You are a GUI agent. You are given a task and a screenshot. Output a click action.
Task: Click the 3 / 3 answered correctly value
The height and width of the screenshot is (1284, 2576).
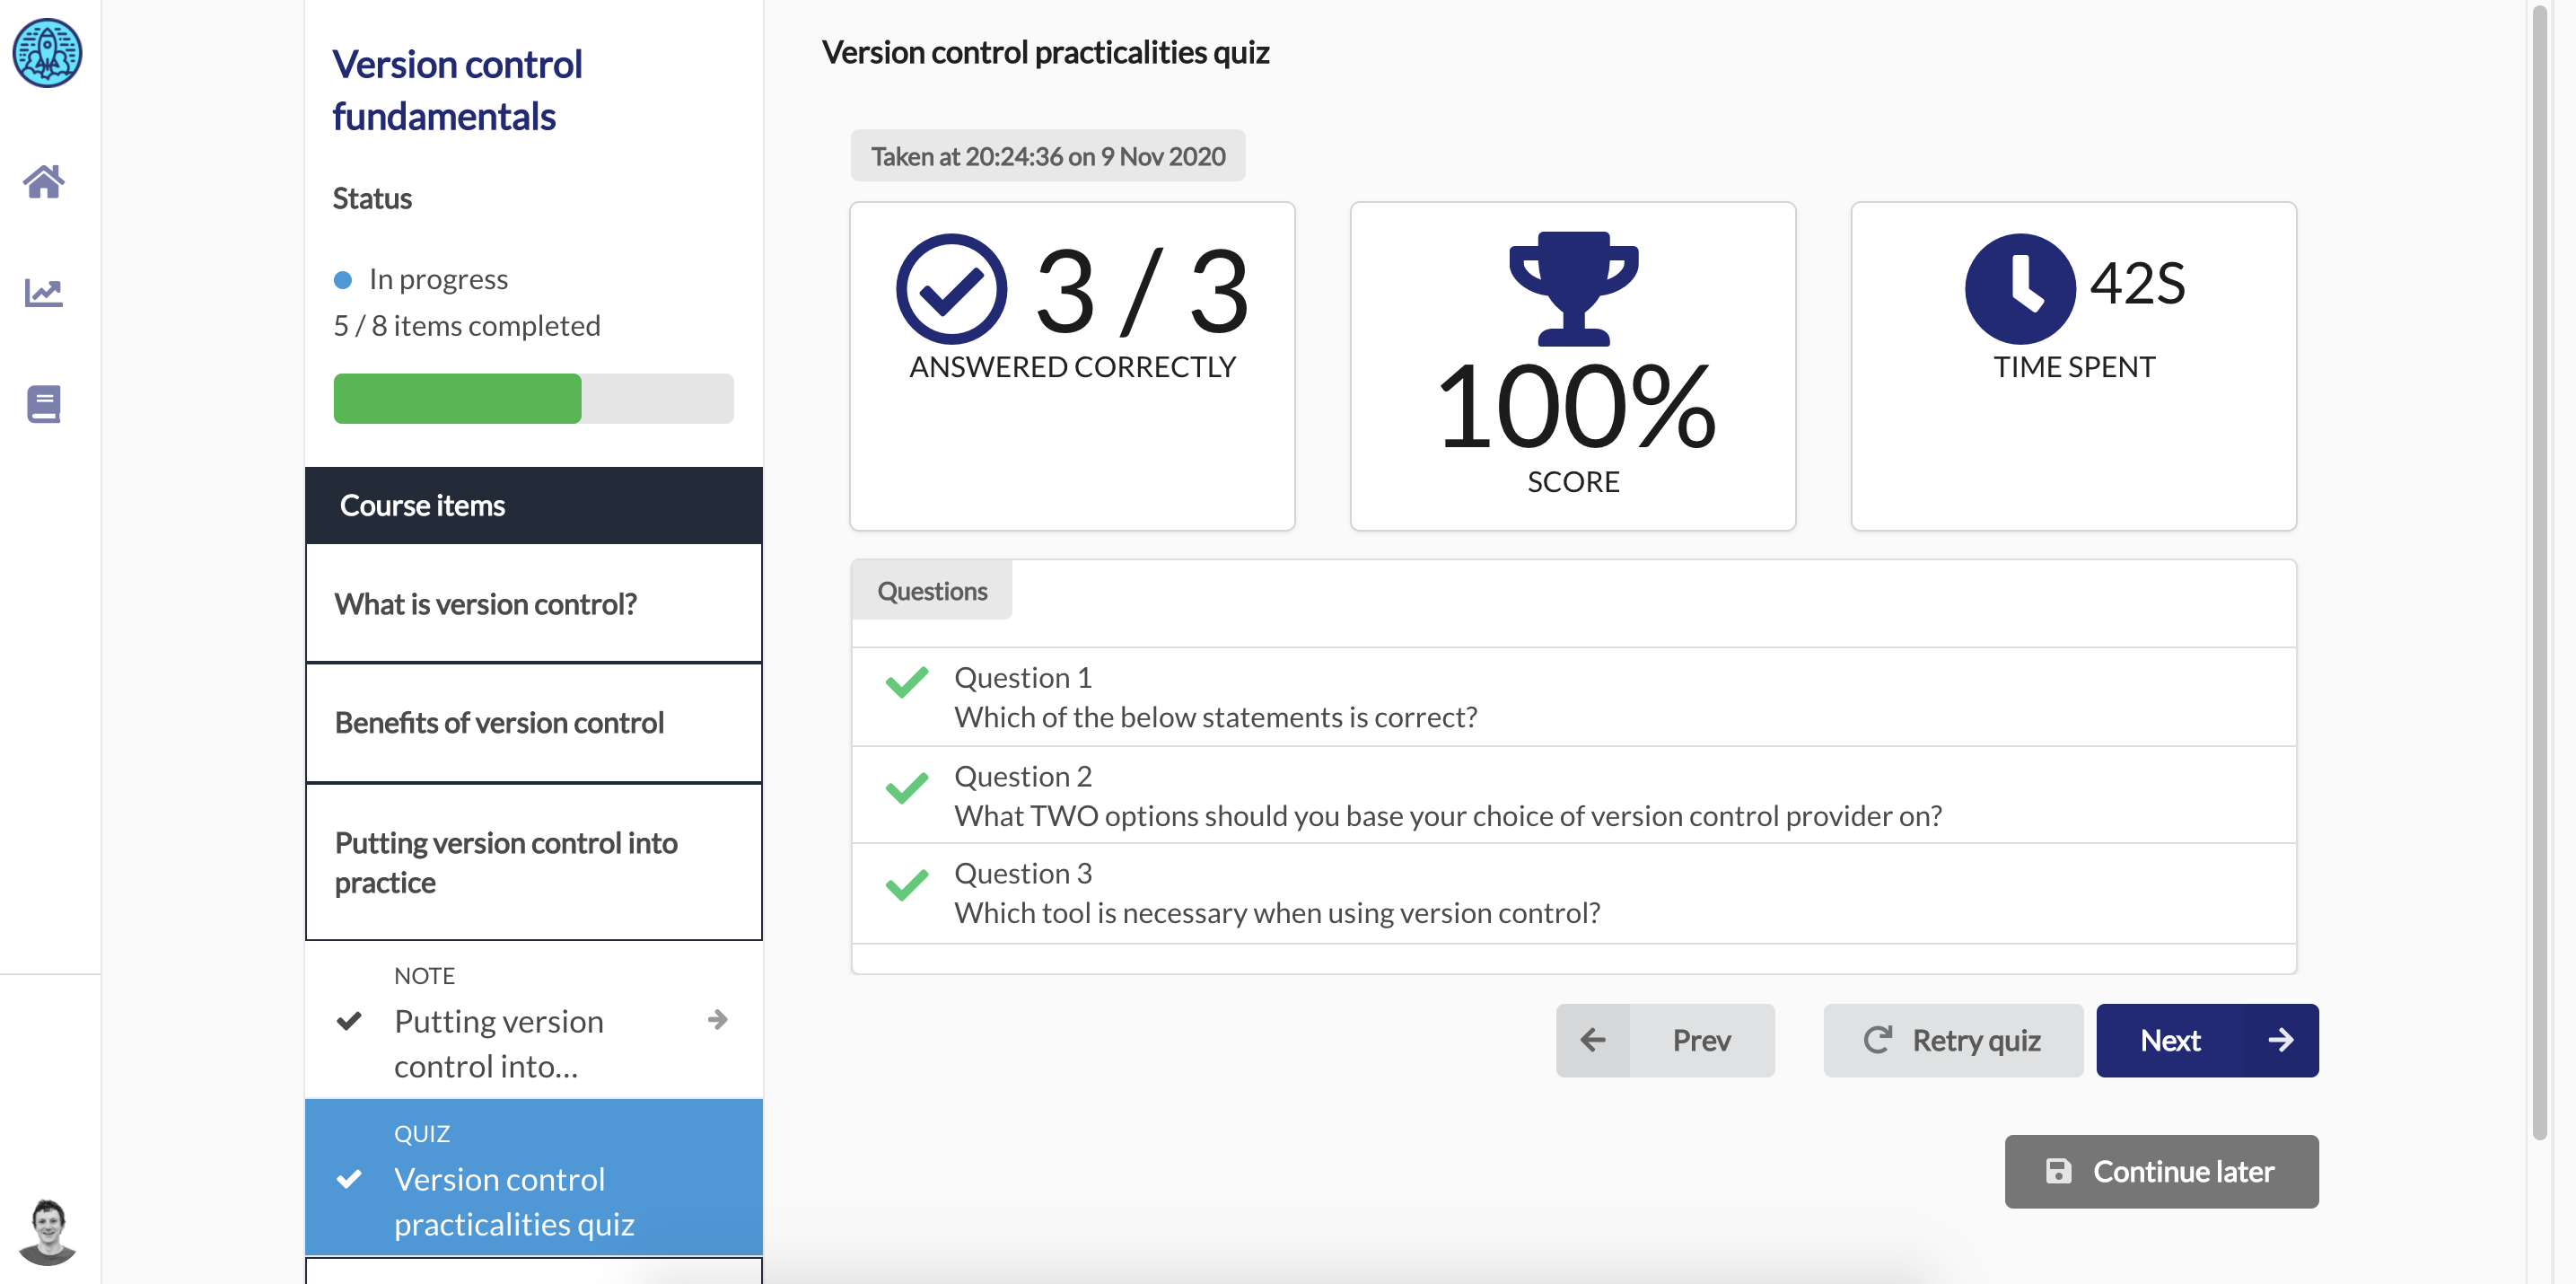tap(1141, 291)
